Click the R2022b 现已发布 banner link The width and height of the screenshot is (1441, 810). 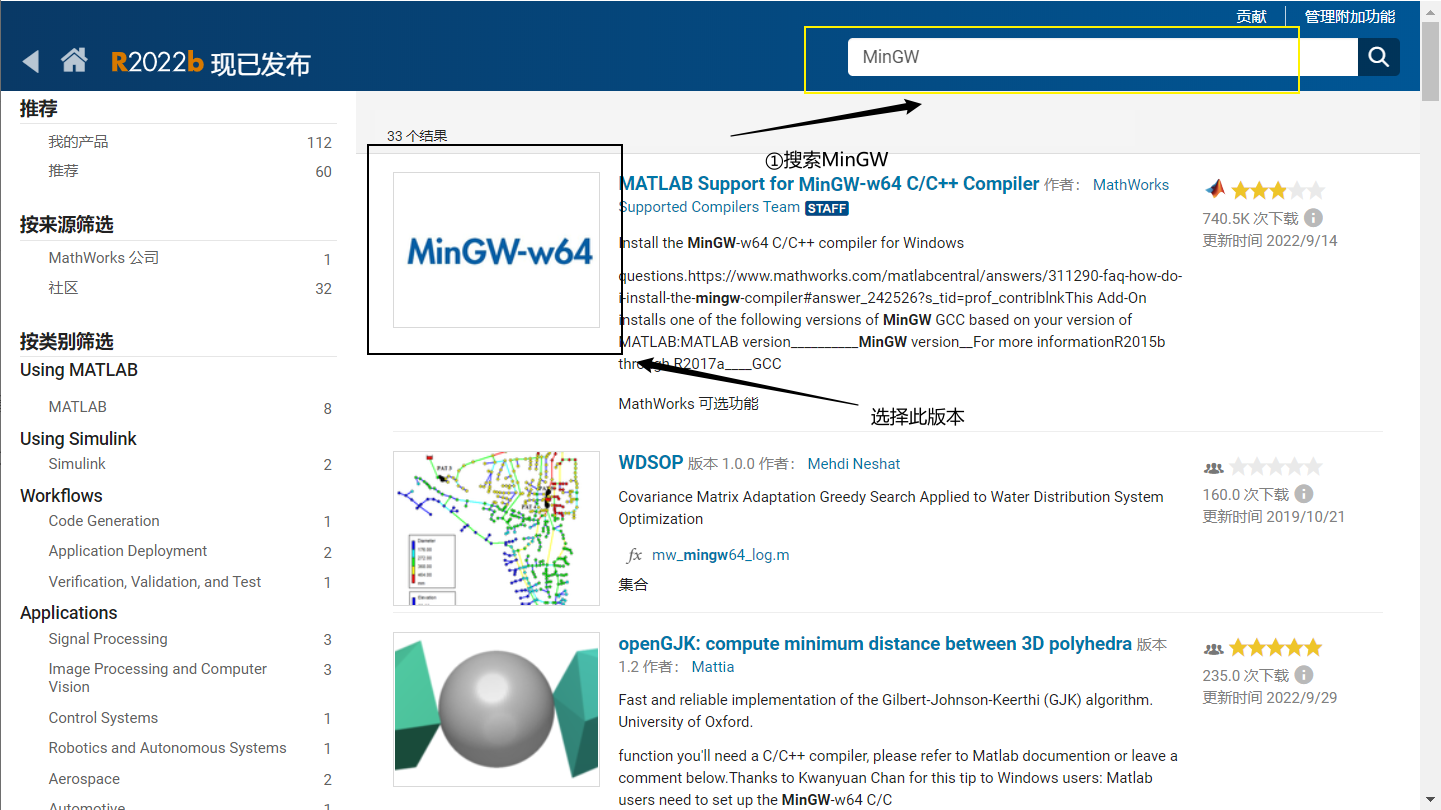pos(211,63)
